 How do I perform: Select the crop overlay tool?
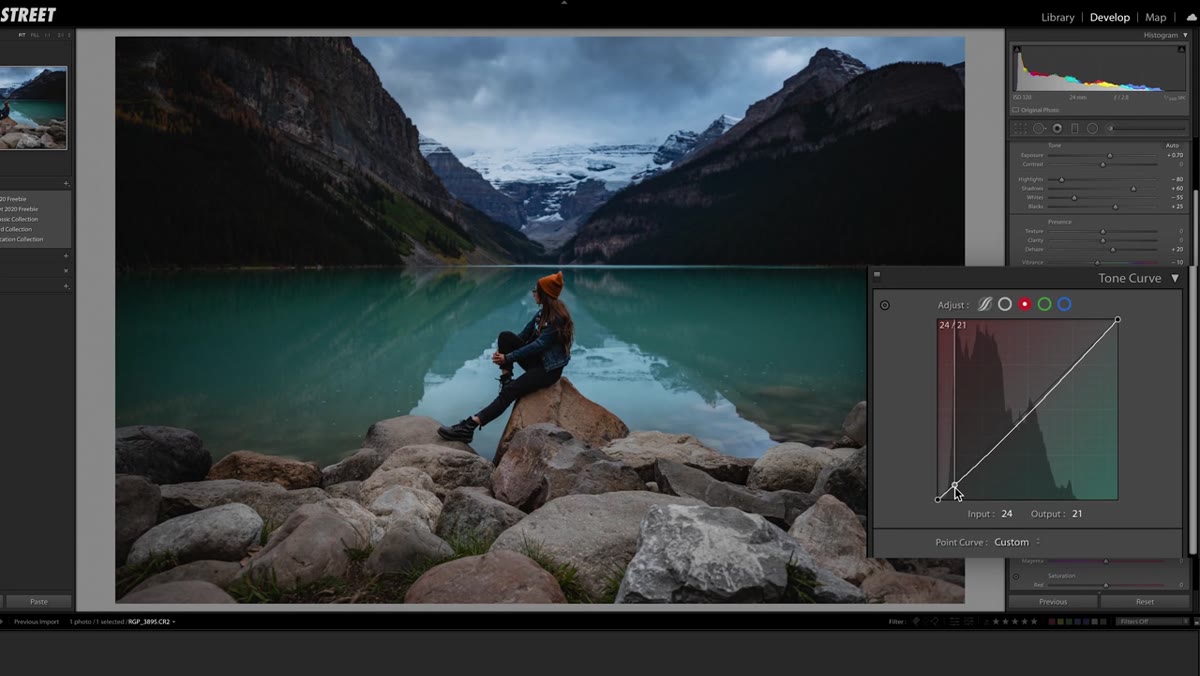pos(1020,128)
